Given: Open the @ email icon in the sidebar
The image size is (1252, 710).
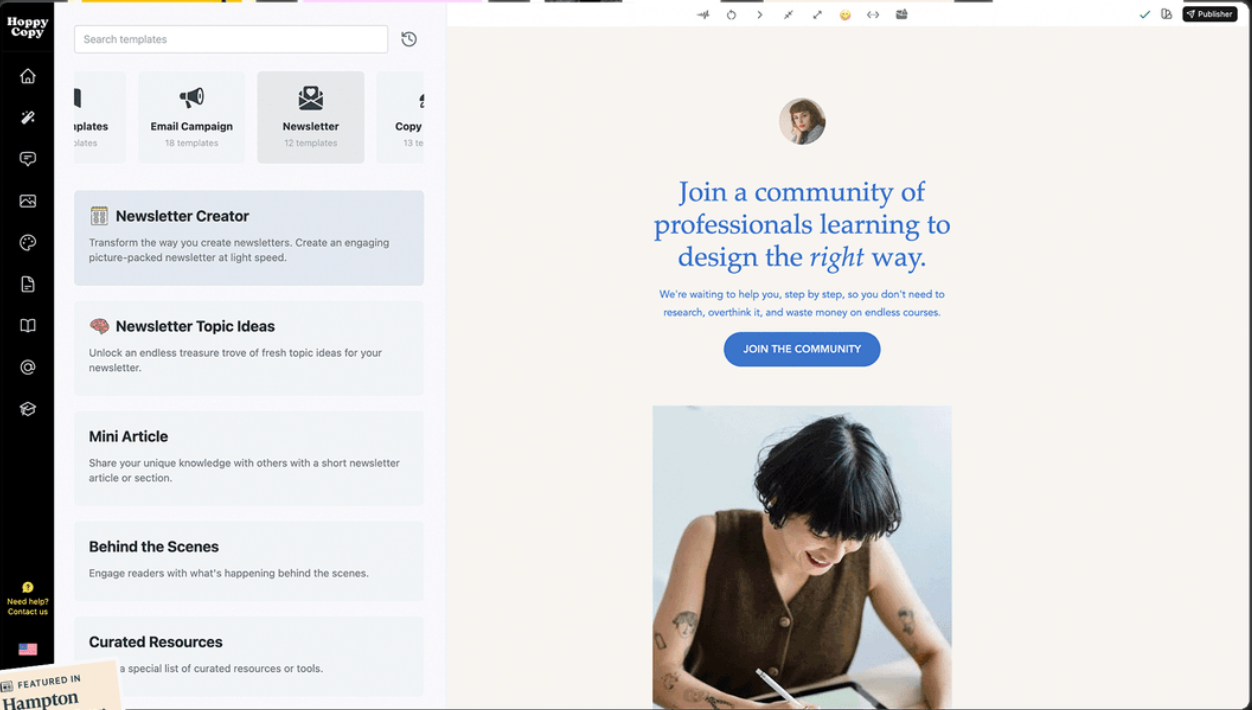Looking at the screenshot, I should [28, 367].
